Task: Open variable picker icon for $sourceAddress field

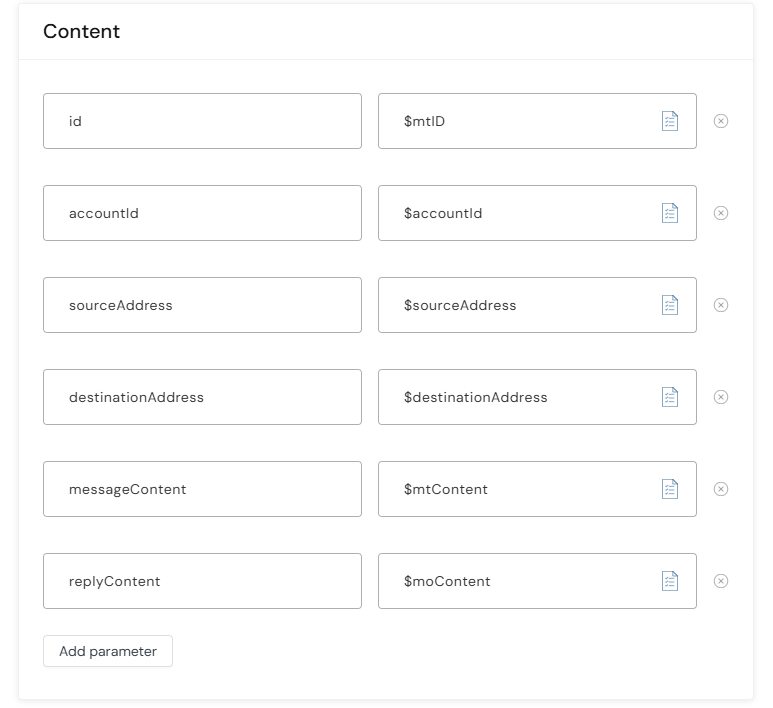Action: coord(669,305)
